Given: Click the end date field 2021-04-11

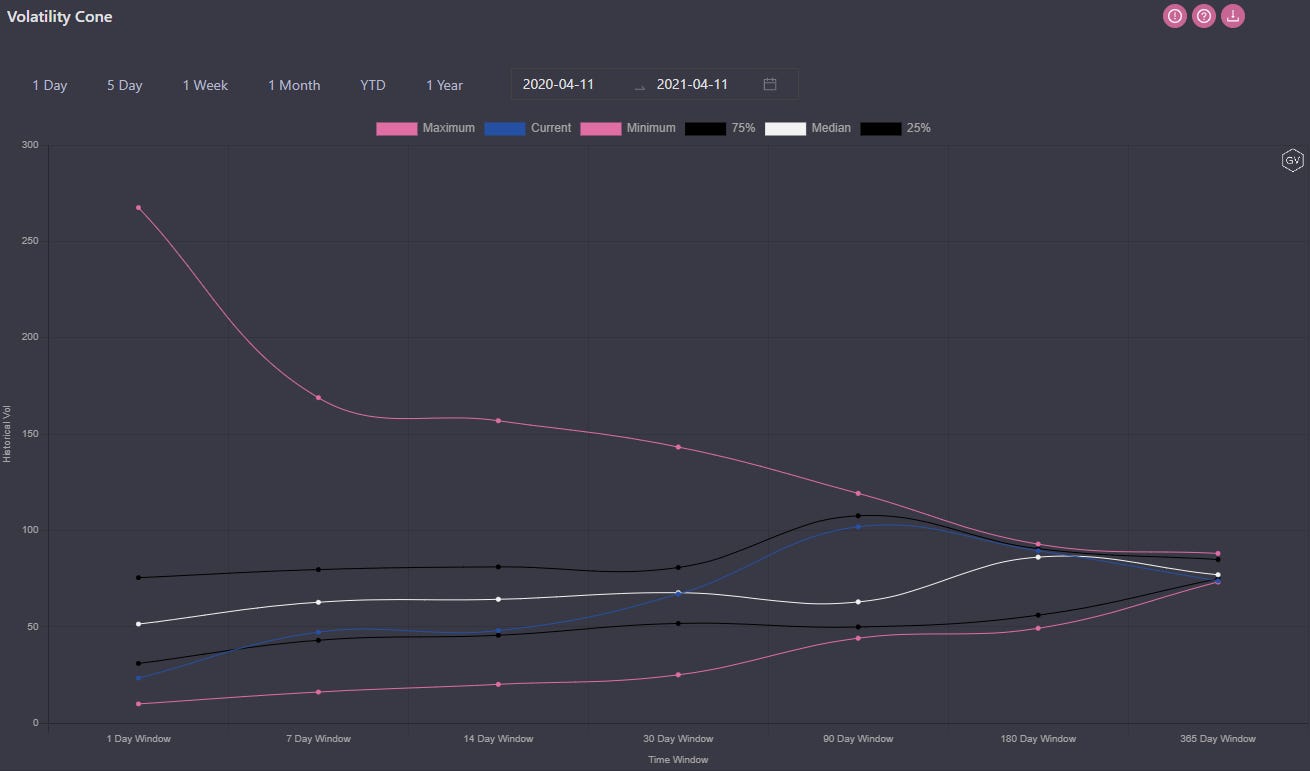Looking at the screenshot, I should [692, 84].
